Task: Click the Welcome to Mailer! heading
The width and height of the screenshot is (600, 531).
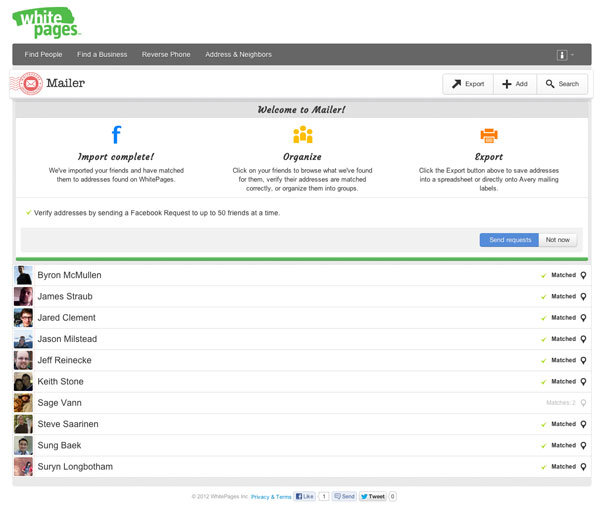Action: pyautogui.click(x=302, y=110)
